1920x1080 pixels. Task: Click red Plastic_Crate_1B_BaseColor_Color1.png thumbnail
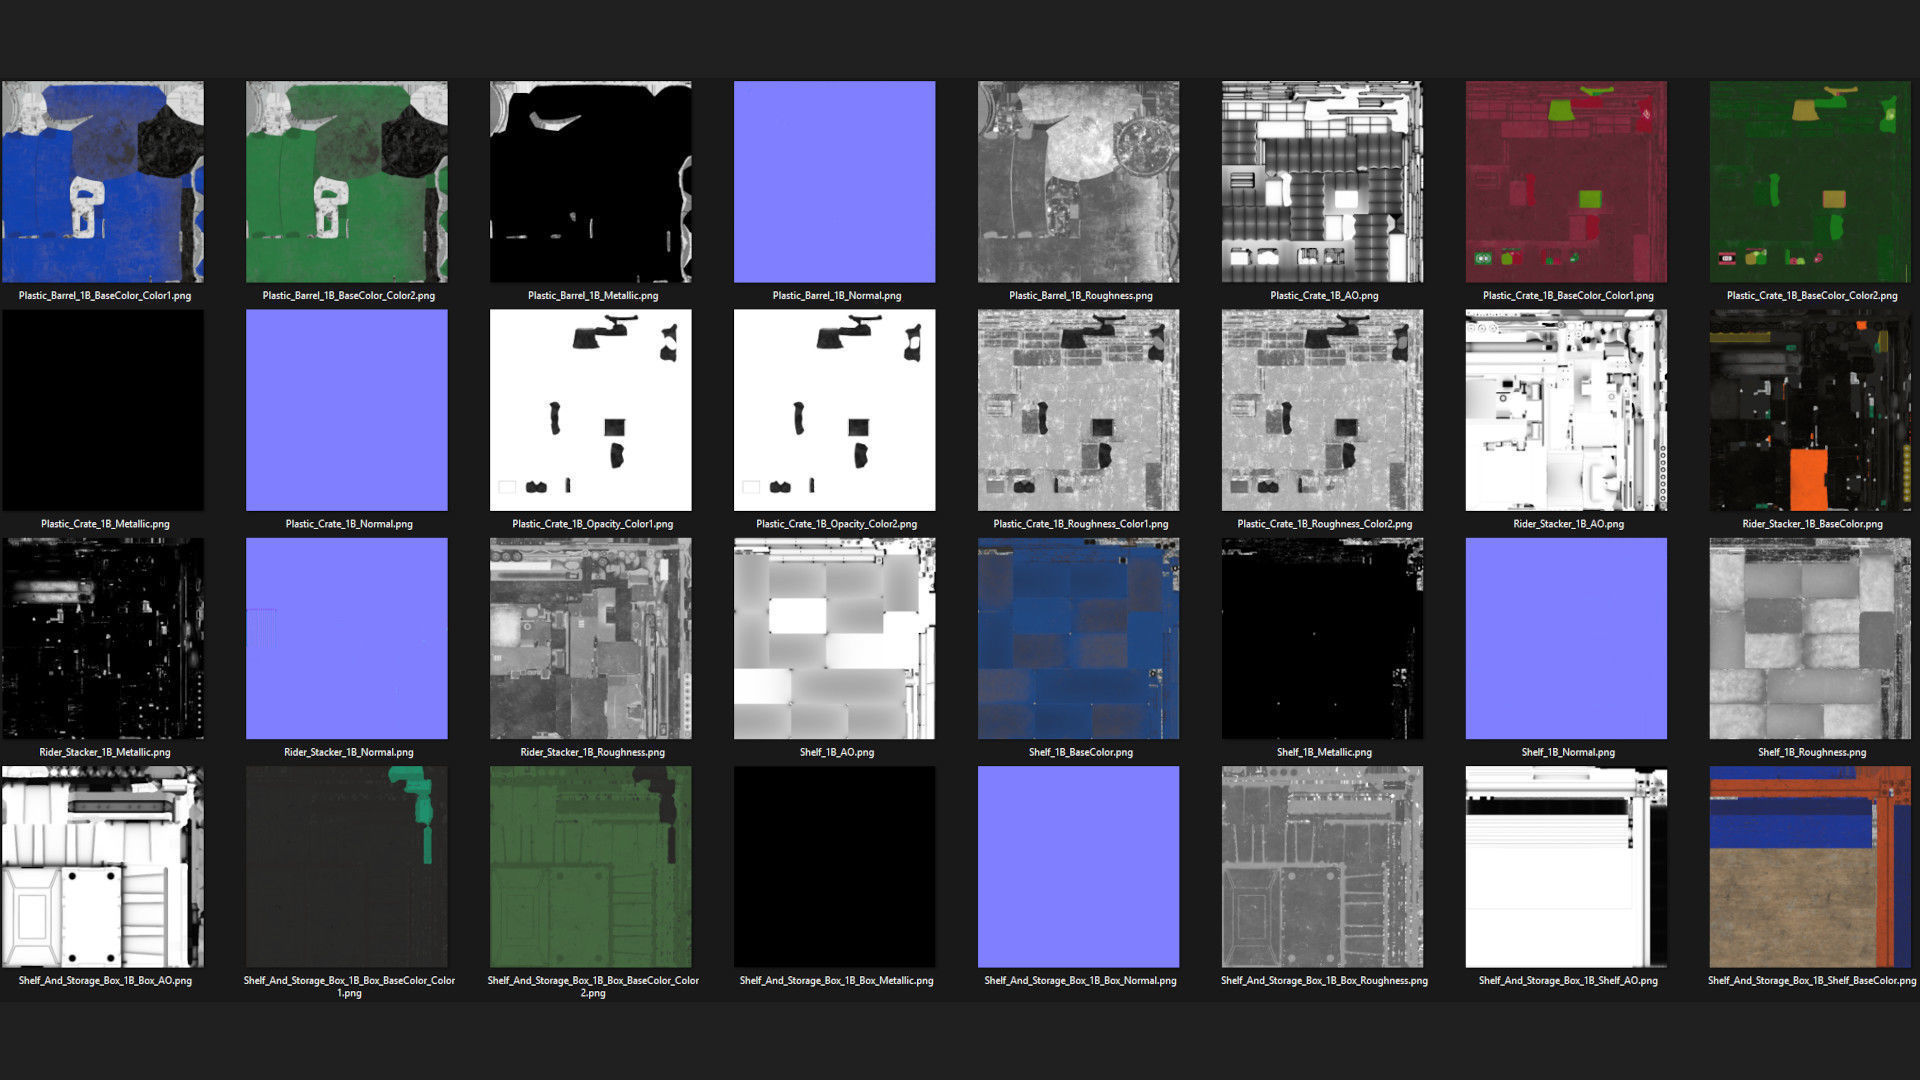click(x=1567, y=181)
